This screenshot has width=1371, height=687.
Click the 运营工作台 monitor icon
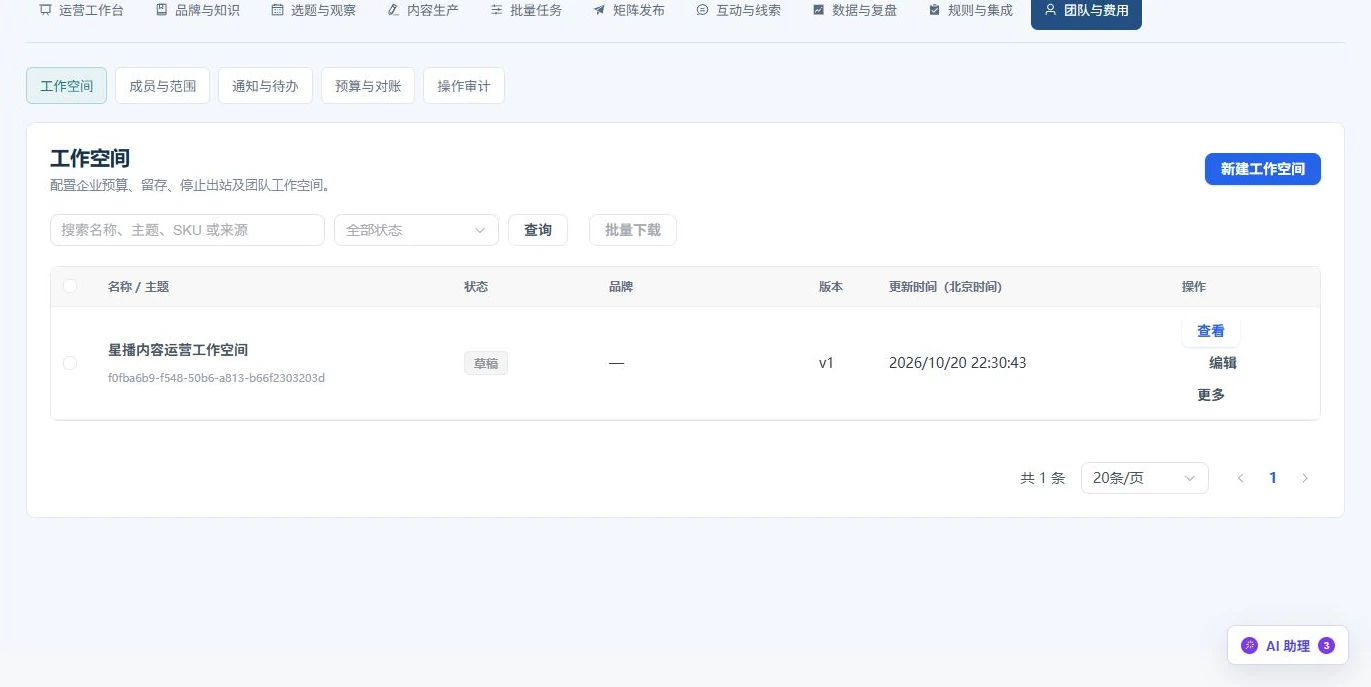click(45, 10)
